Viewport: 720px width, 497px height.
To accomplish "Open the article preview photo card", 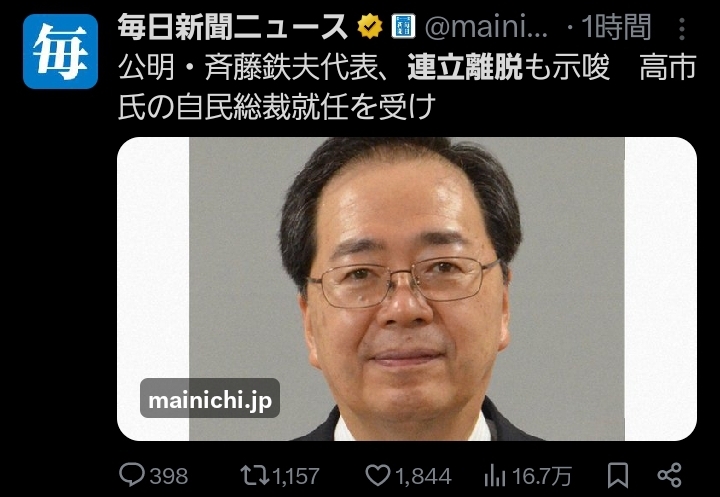I will click(x=407, y=289).
